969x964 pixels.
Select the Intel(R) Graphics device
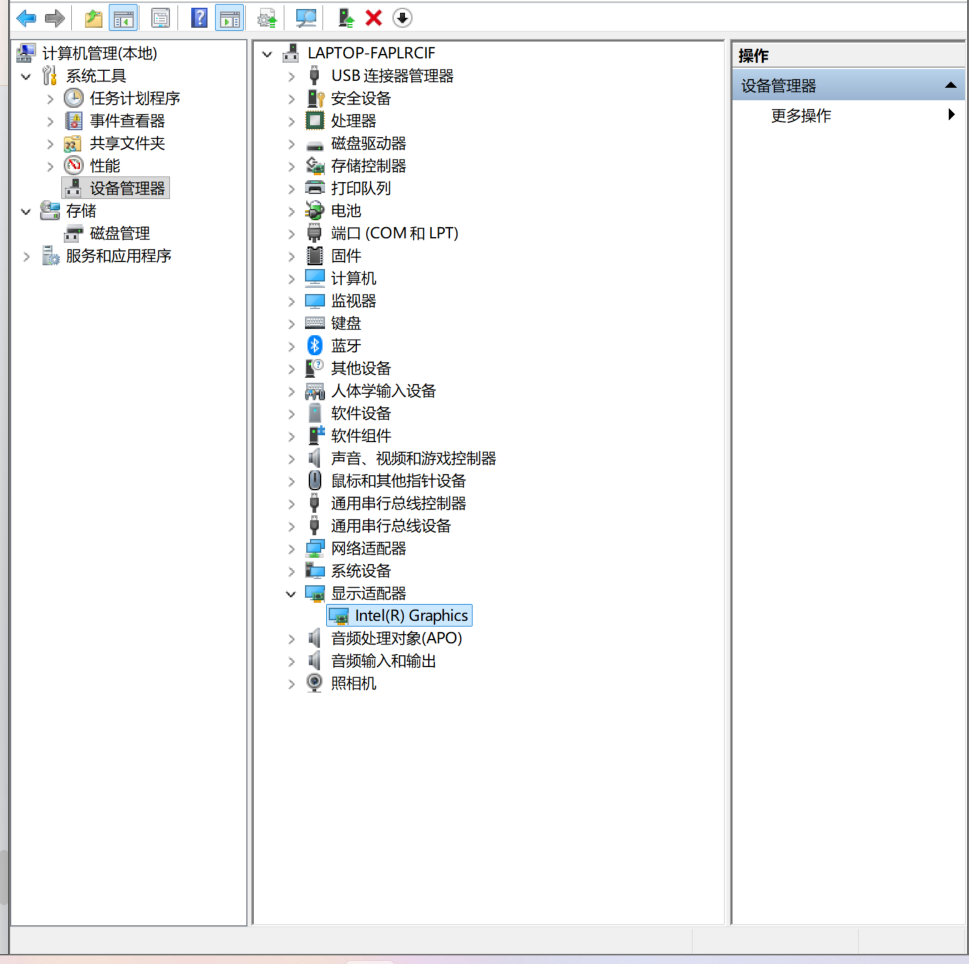[410, 616]
